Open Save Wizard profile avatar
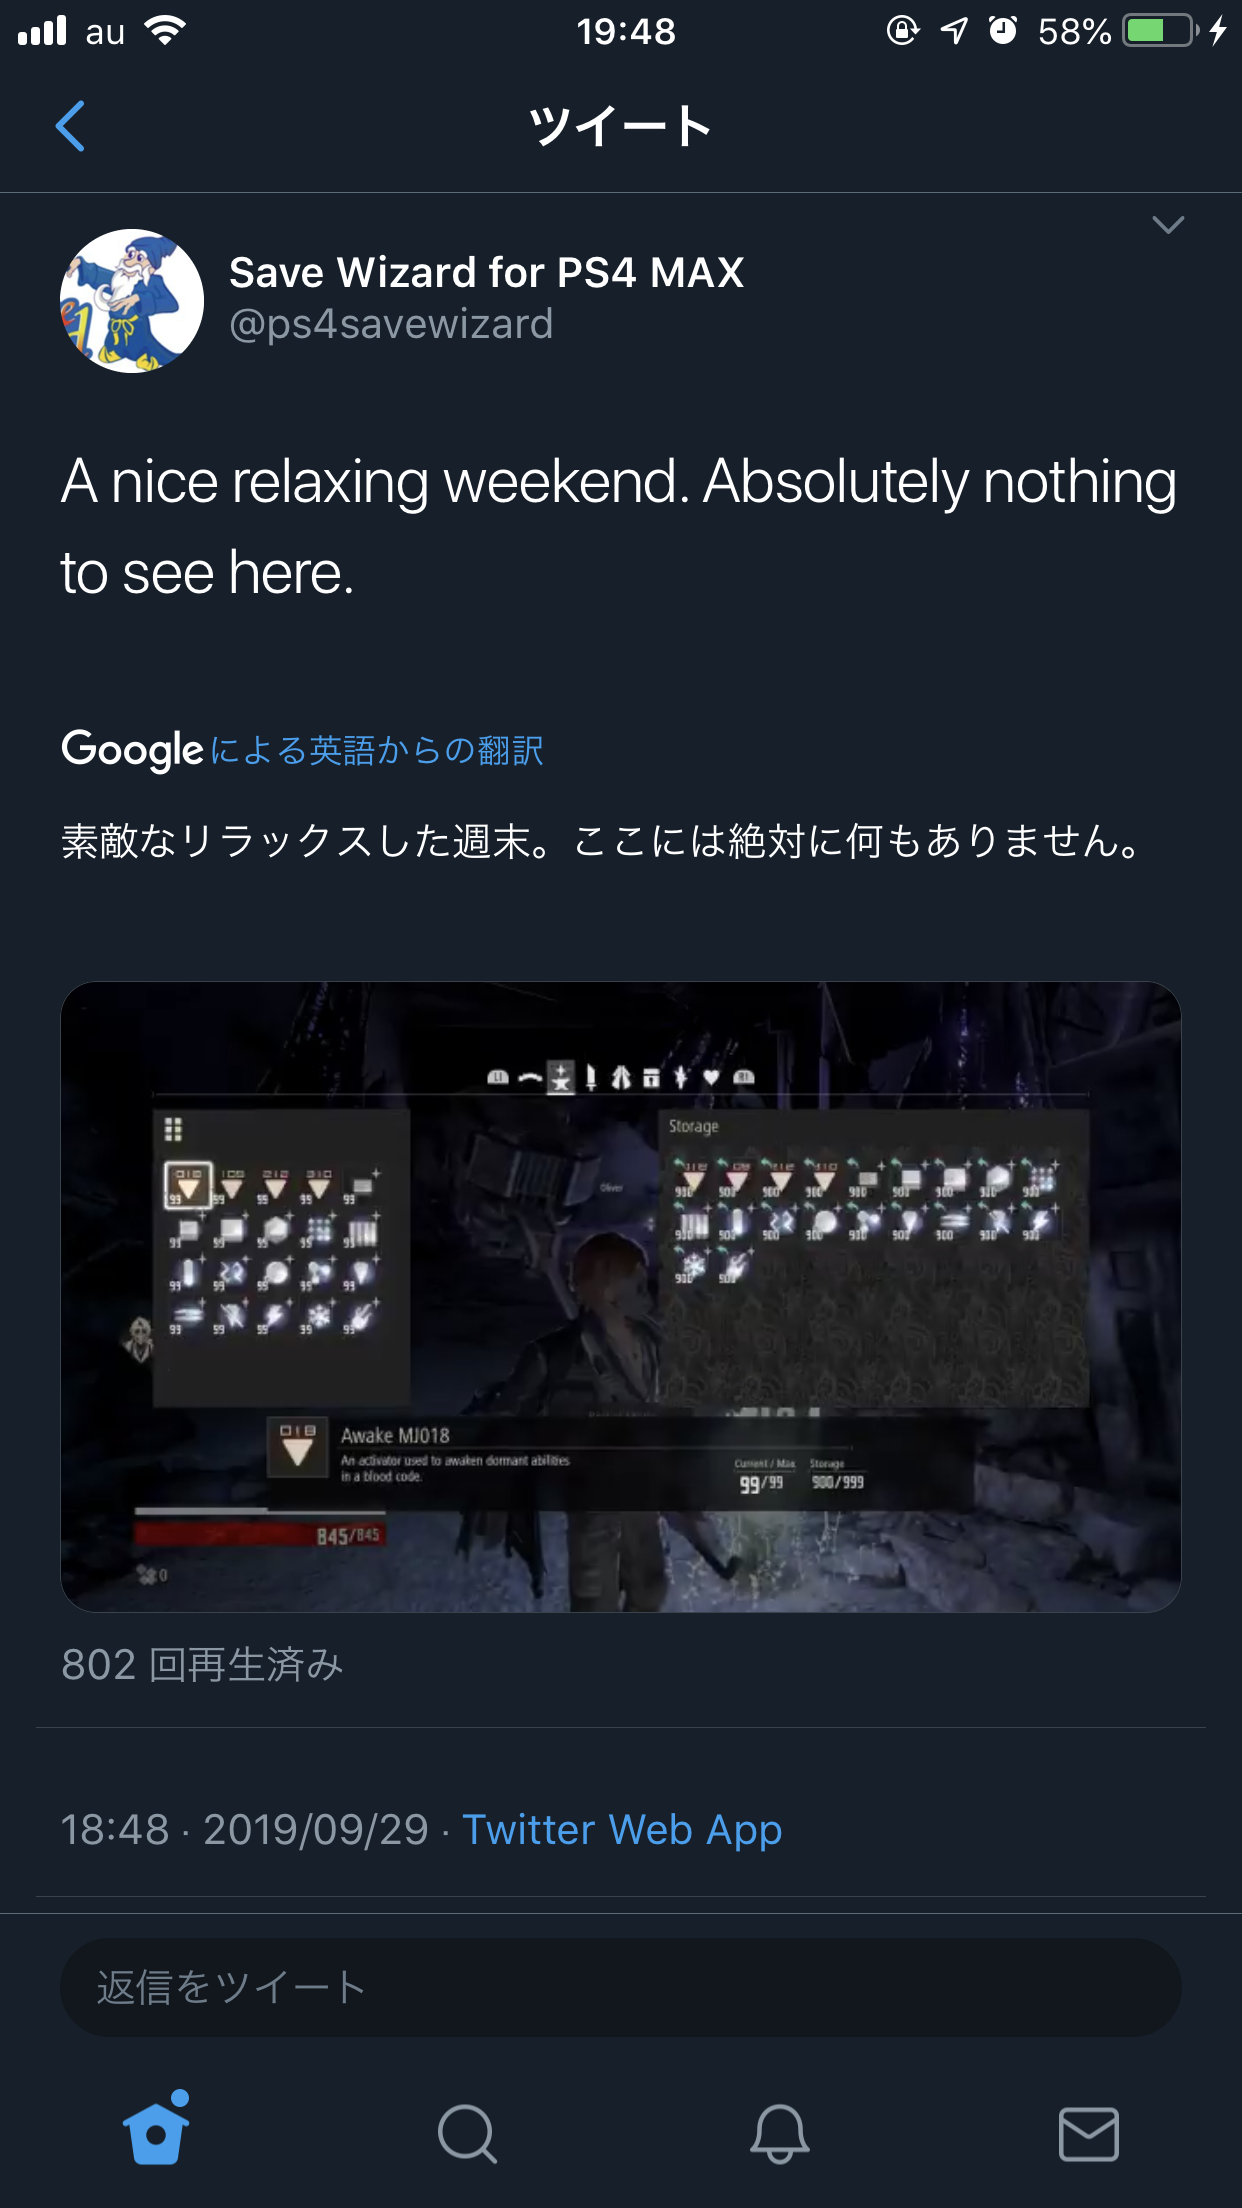The image size is (1242, 2208). click(x=132, y=301)
